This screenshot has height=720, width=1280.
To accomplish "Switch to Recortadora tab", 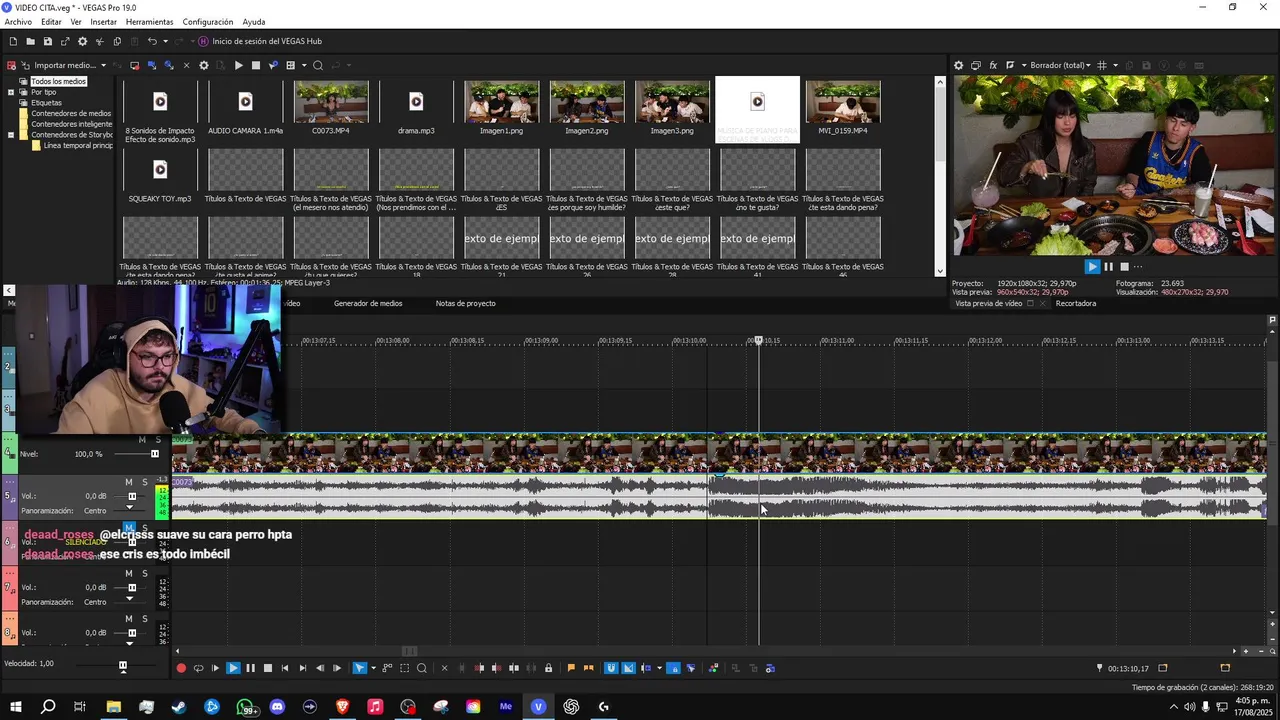I will (x=1076, y=303).
